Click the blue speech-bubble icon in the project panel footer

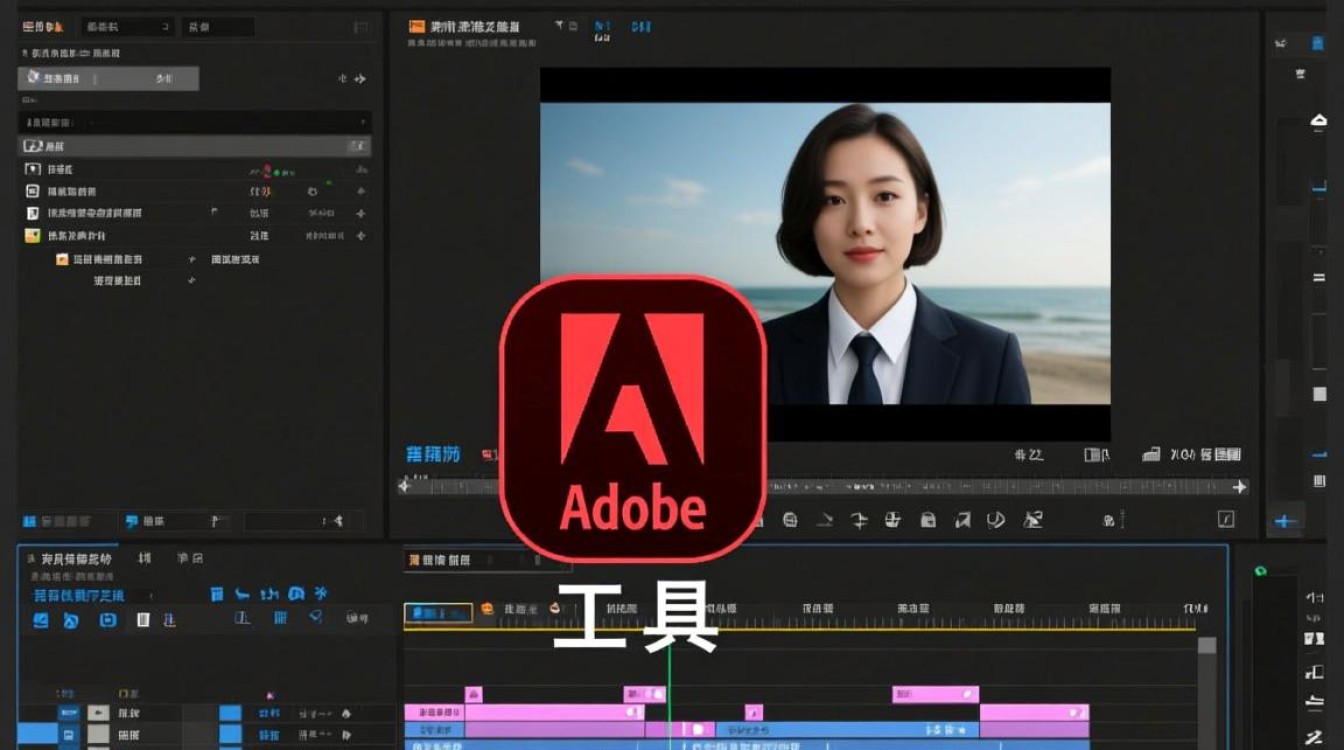132,521
